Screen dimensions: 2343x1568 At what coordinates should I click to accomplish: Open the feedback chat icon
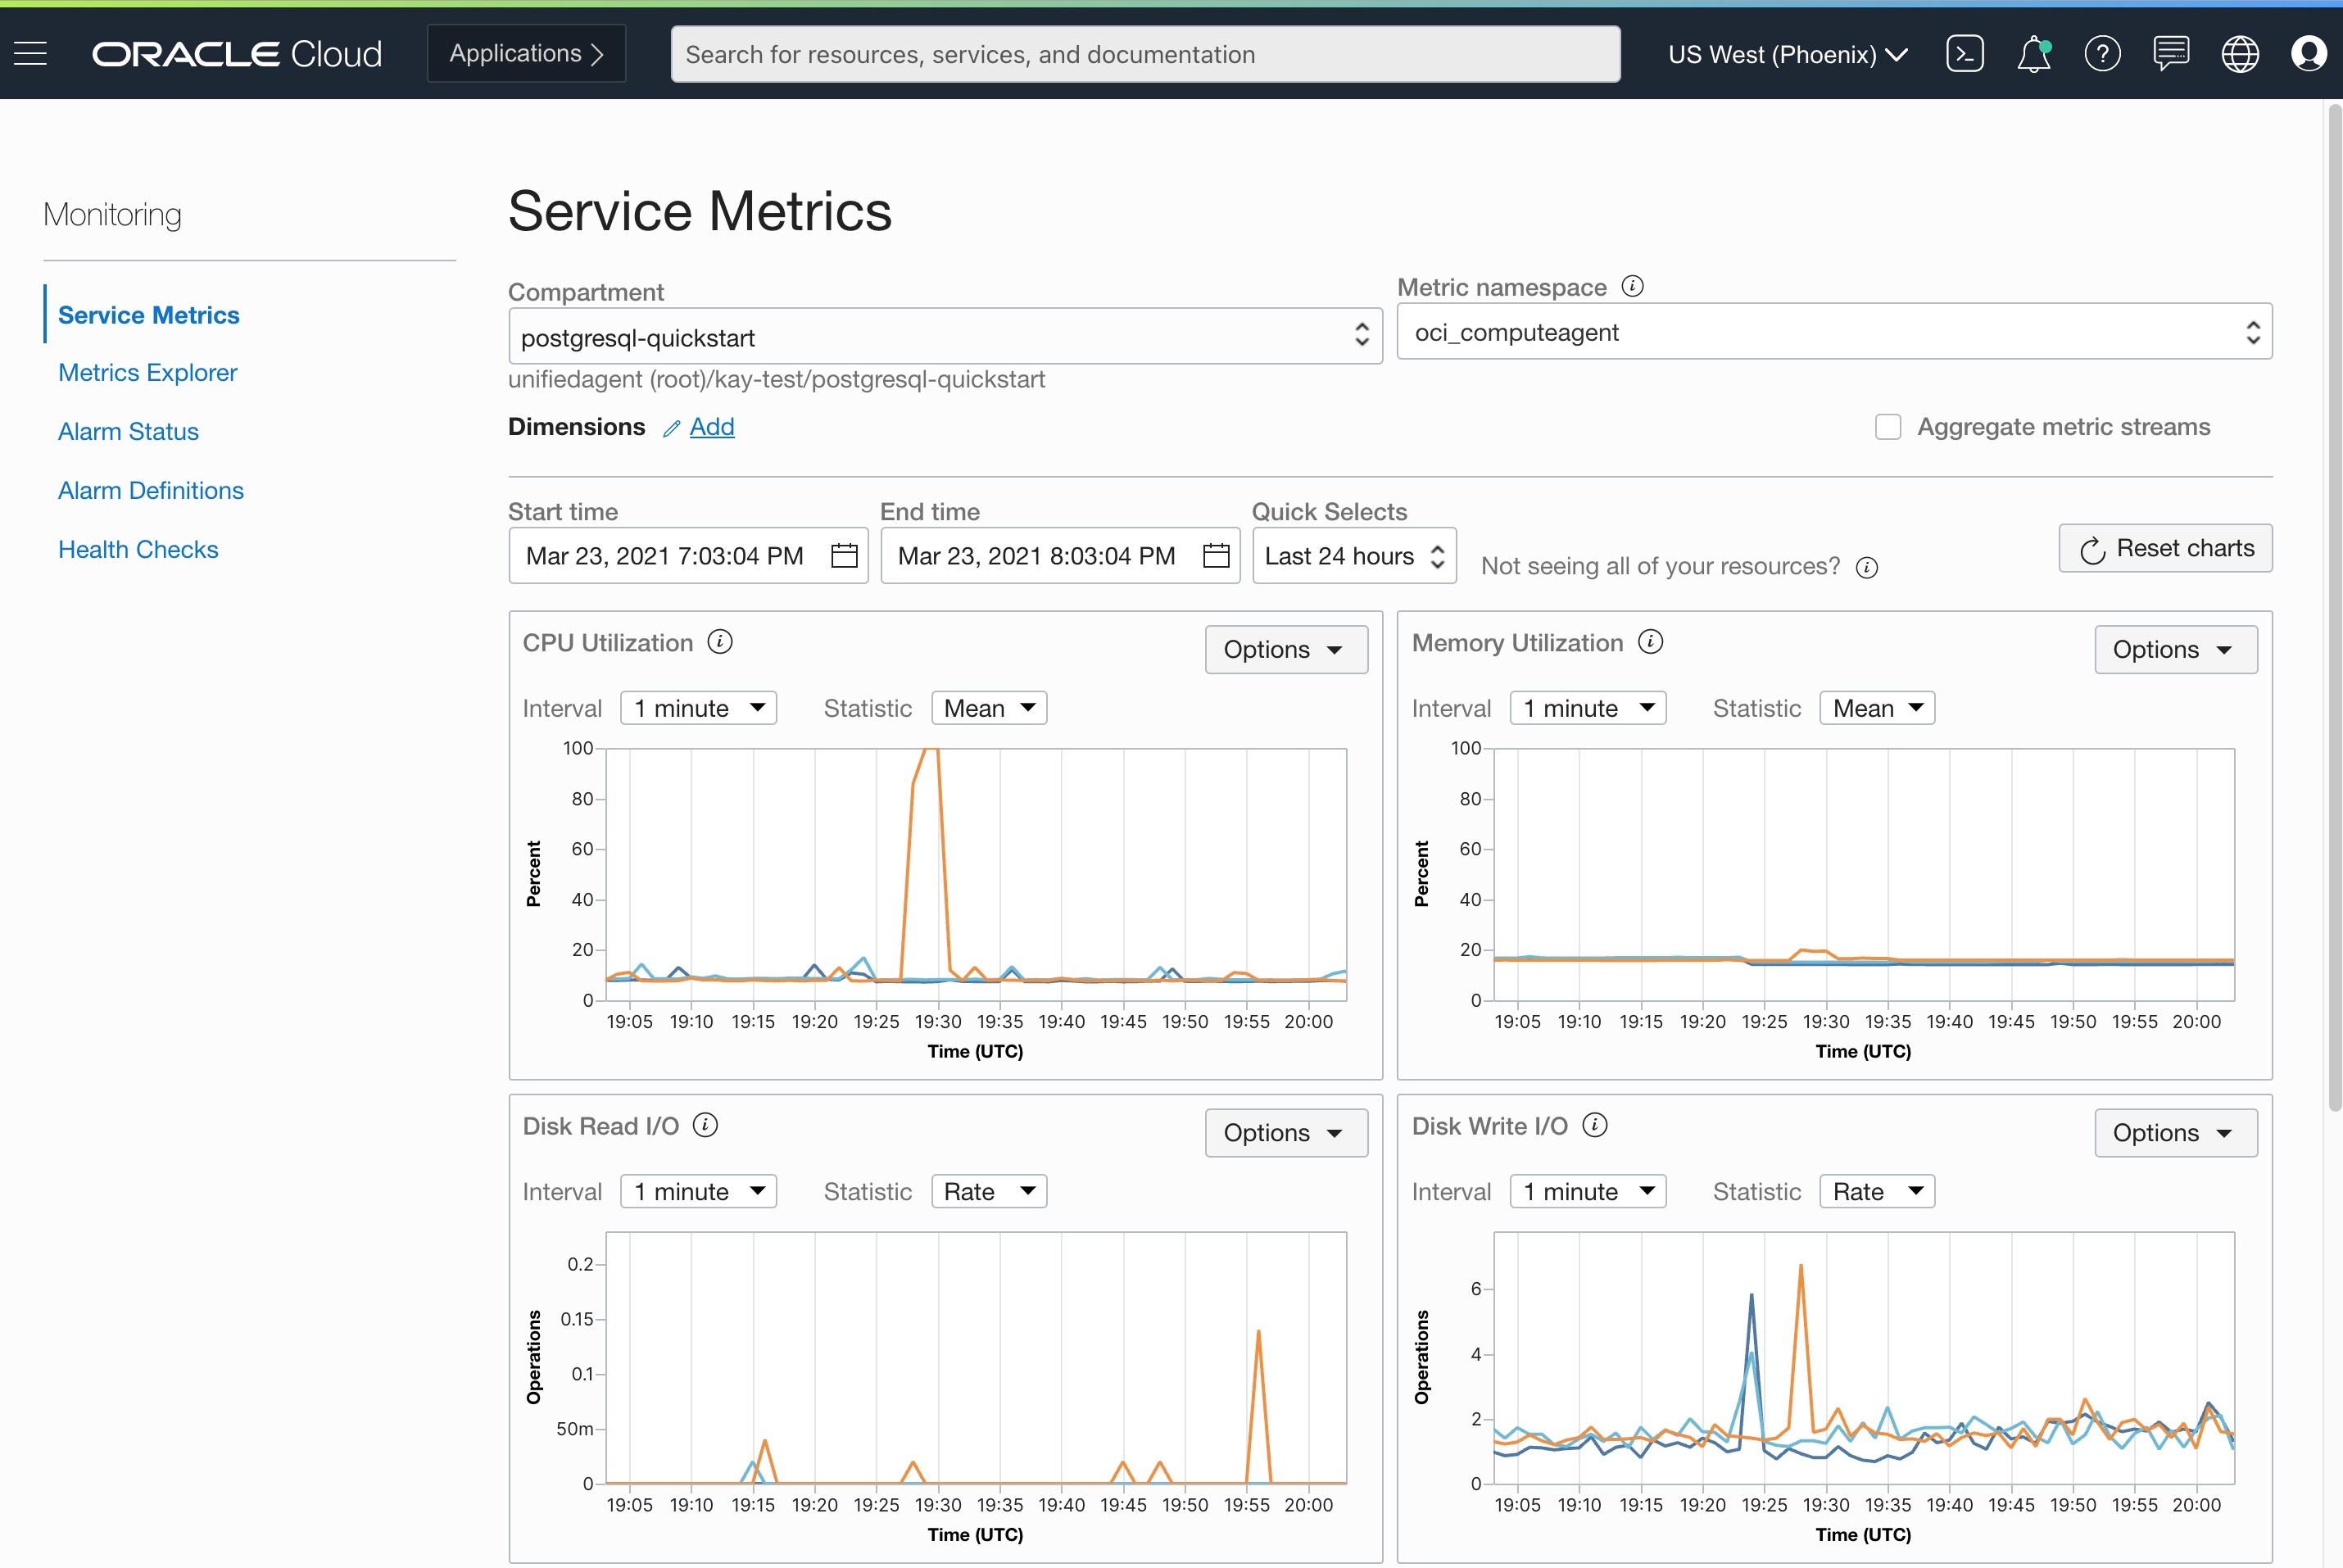pos(2171,53)
